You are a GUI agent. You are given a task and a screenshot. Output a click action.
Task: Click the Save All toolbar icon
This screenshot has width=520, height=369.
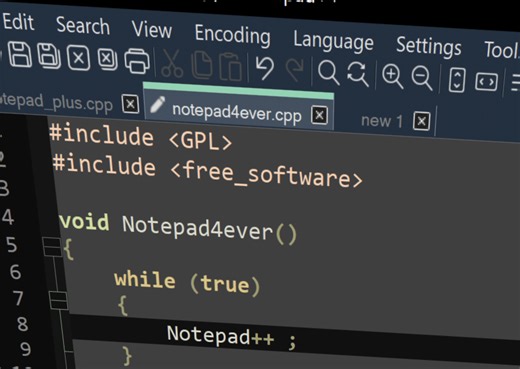(49, 56)
